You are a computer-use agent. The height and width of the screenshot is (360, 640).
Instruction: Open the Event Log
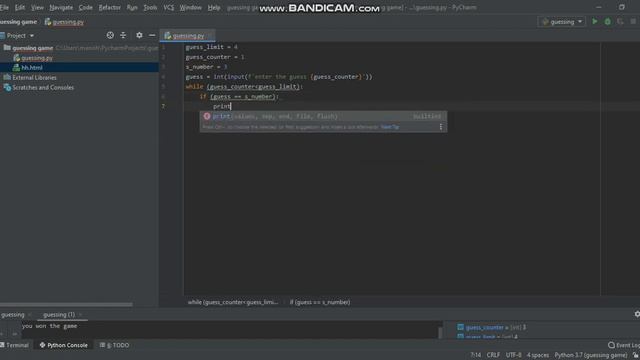tap(624, 345)
